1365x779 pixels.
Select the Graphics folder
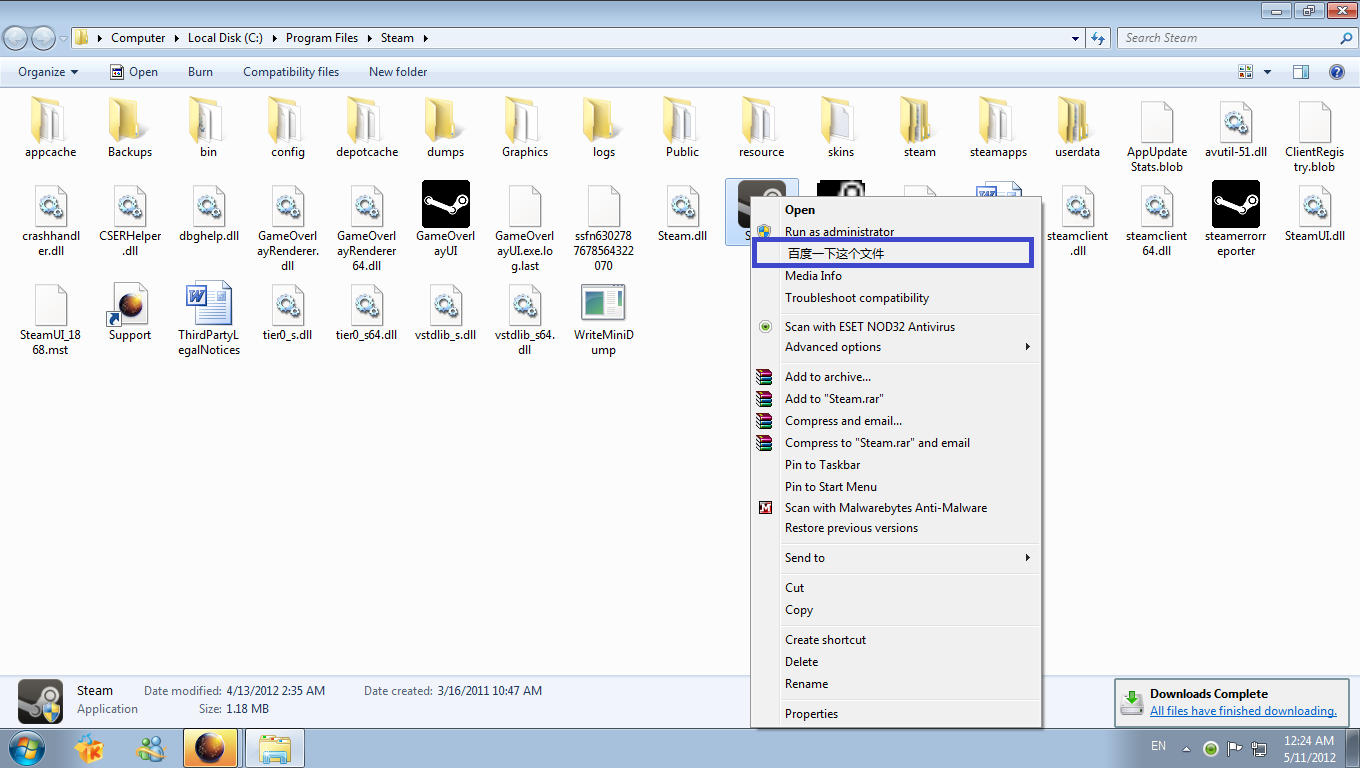click(525, 128)
